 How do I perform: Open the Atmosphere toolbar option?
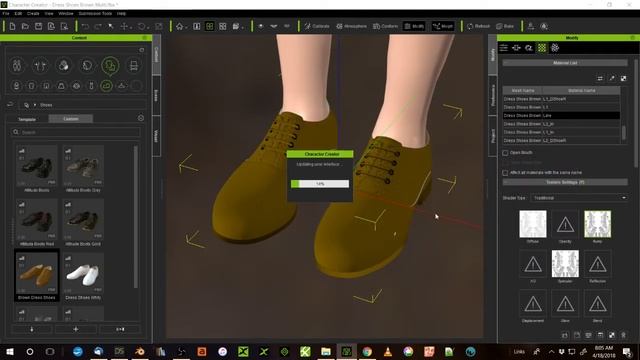click(351, 26)
